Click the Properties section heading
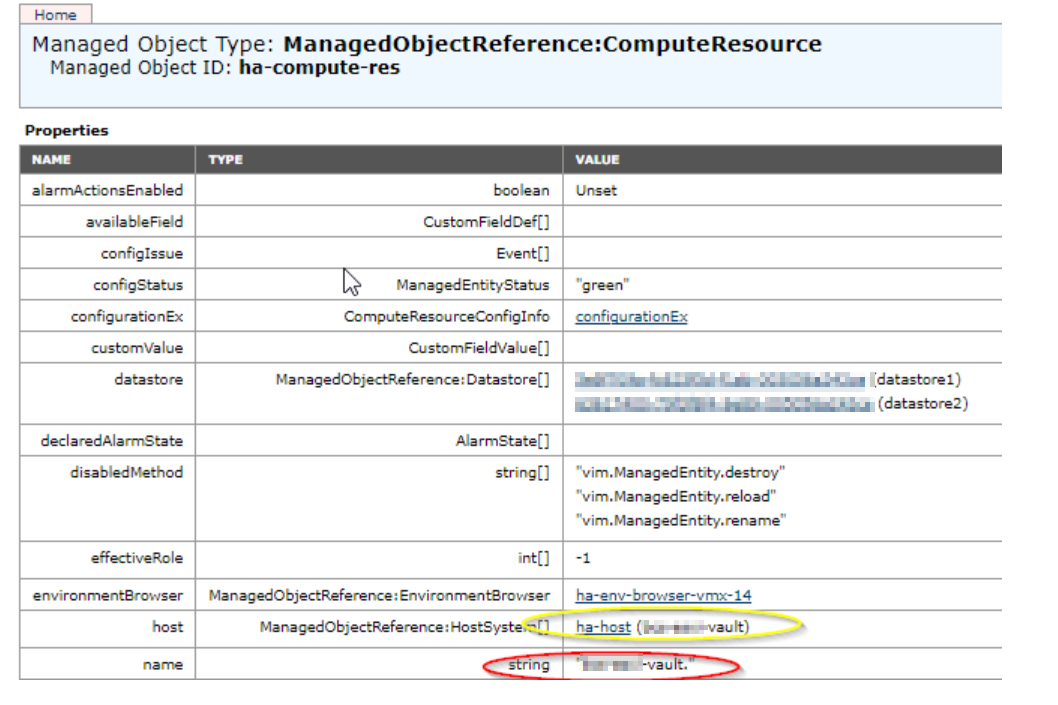 click(66, 131)
